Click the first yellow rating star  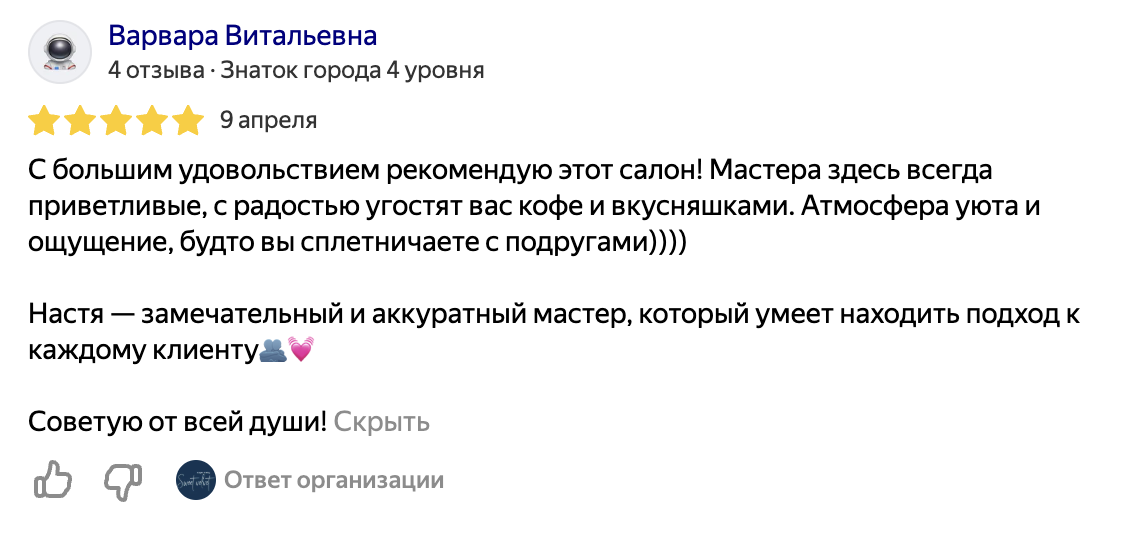pos(44,120)
